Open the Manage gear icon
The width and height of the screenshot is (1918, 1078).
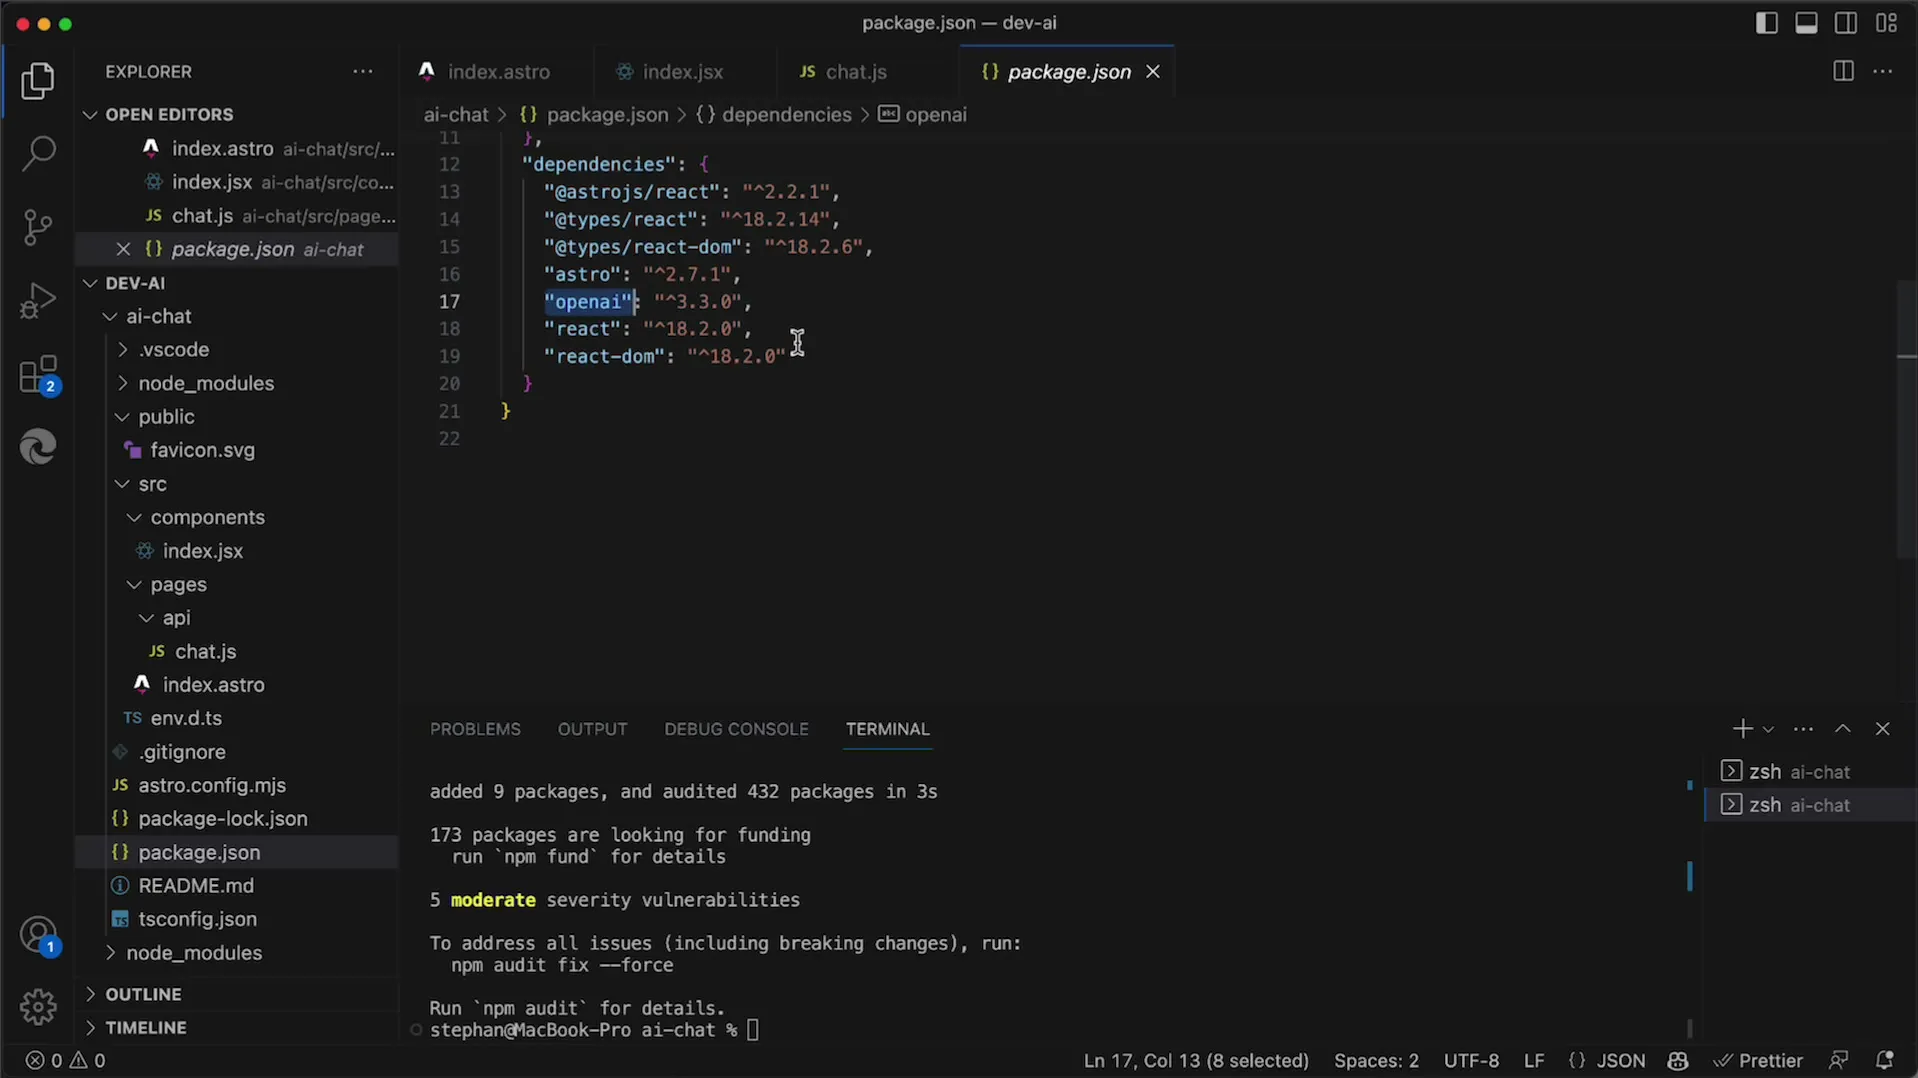[38, 1006]
